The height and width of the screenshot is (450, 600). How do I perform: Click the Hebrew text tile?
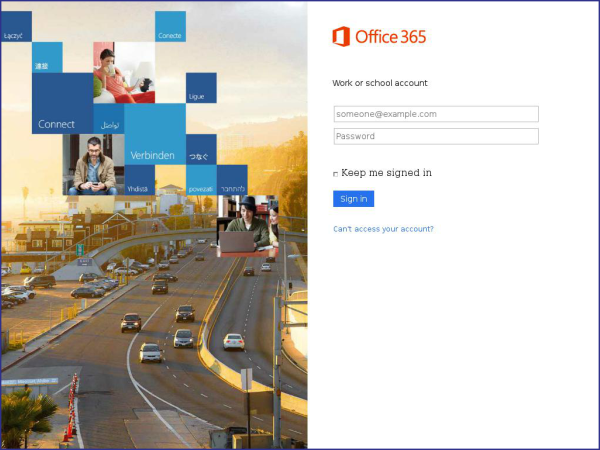click(232, 180)
